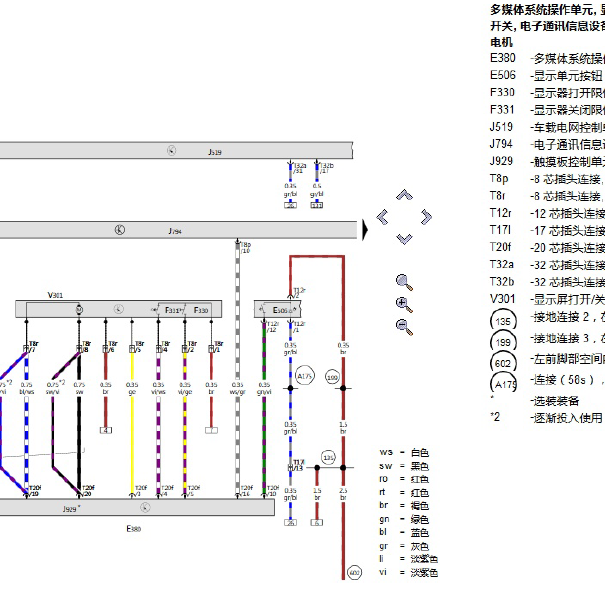Viewport: 605px width, 600px height.
Task: Click V301 entry in the legend list
Action: 547,299
